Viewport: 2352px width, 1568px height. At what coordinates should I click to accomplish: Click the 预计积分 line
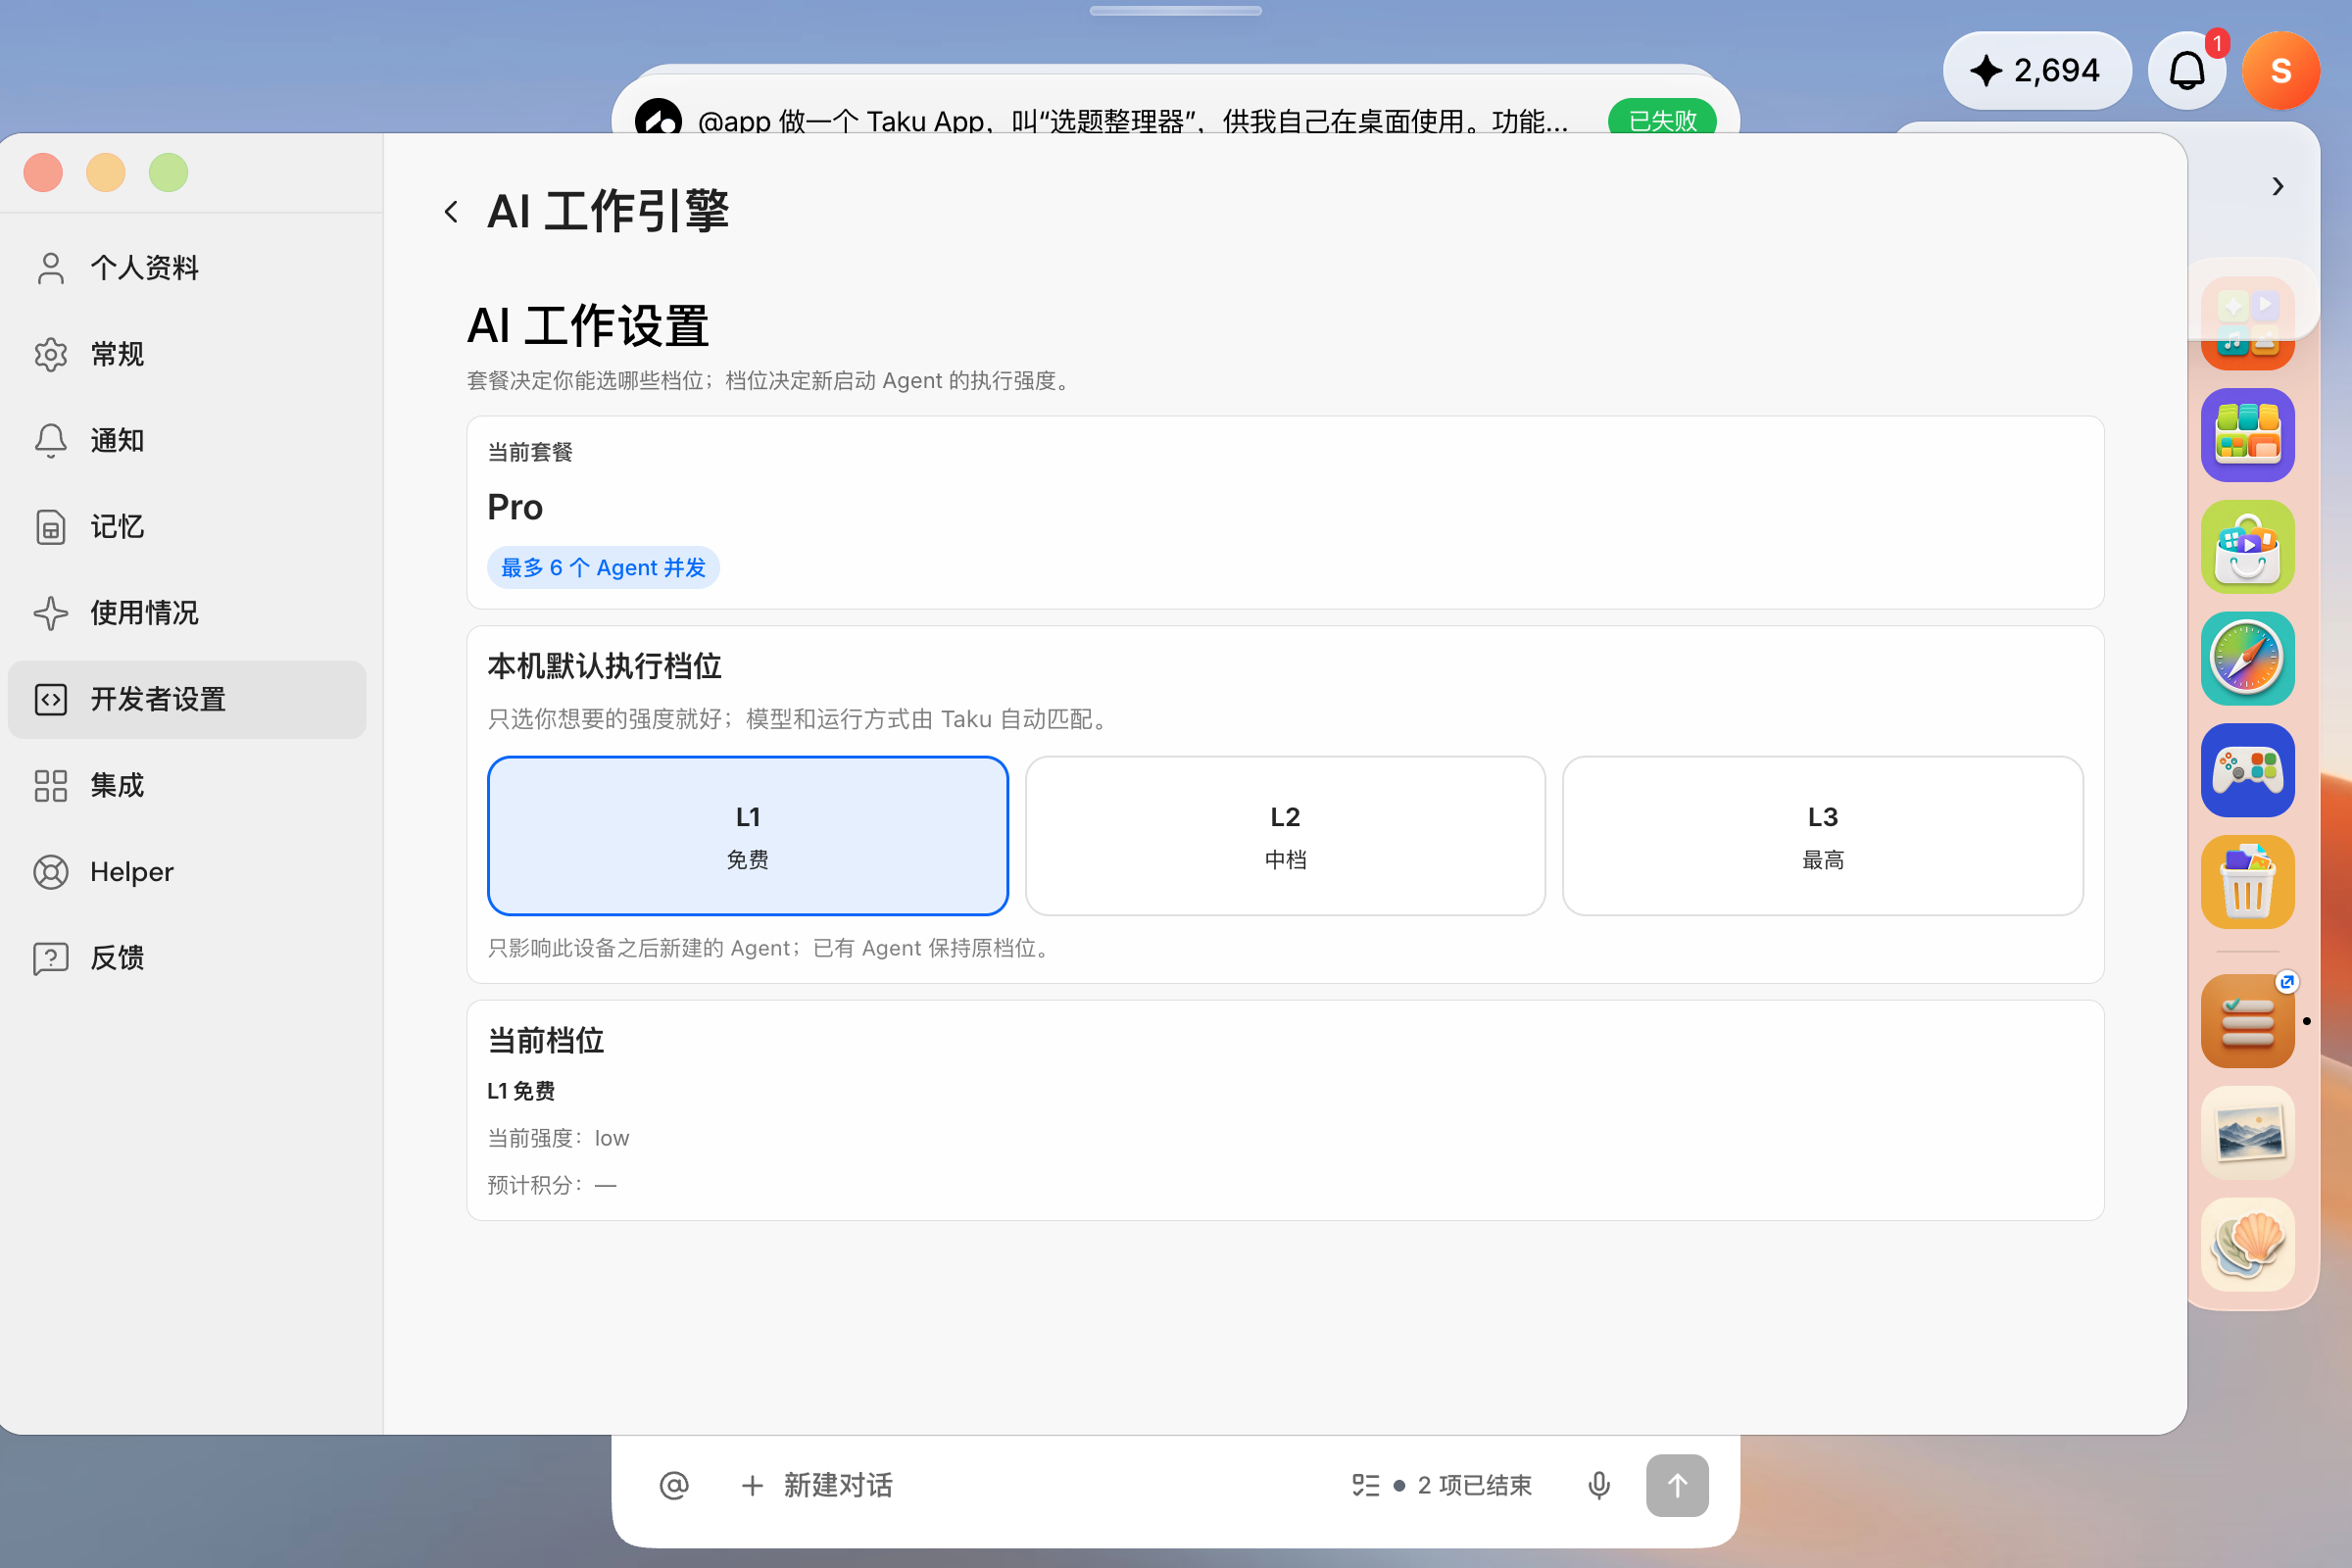tap(552, 1185)
